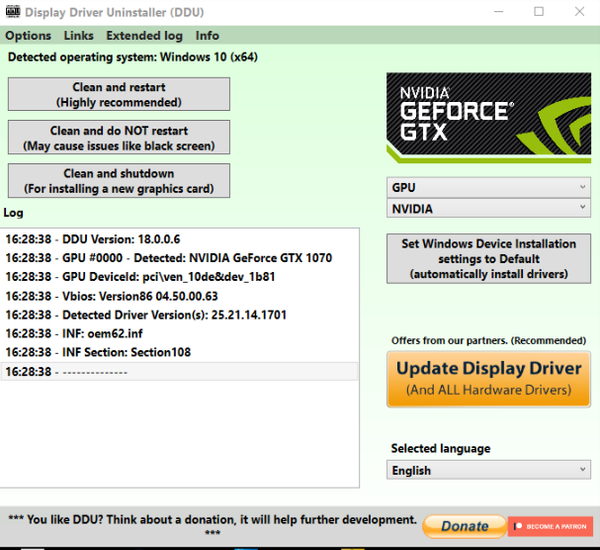Viewport: 600px width, 550px height.
Task: Click the Update Display Driver offer
Action: point(489,379)
